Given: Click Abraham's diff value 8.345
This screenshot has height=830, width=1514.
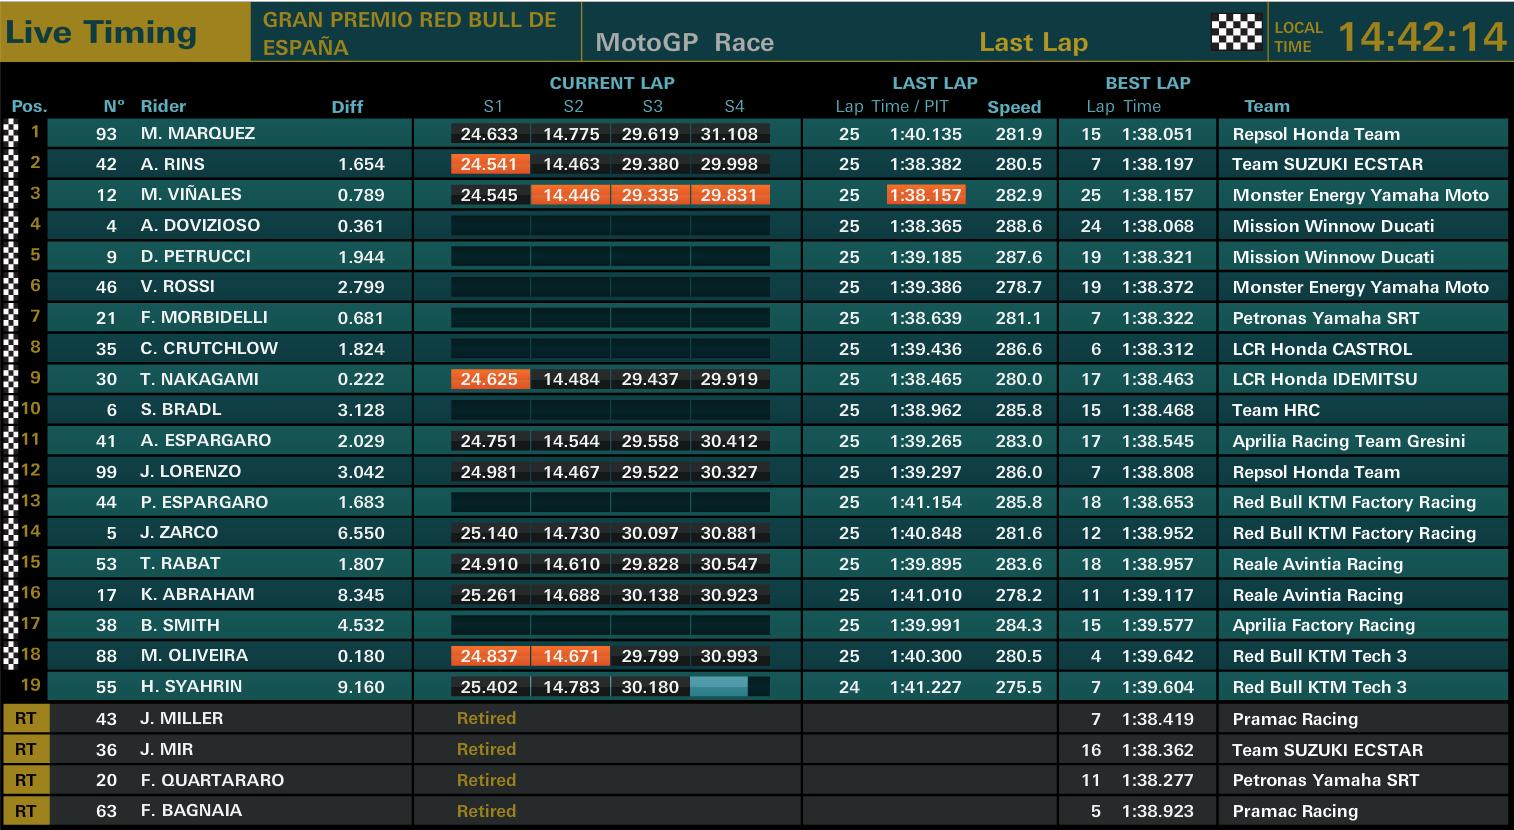Looking at the screenshot, I should (361, 594).
